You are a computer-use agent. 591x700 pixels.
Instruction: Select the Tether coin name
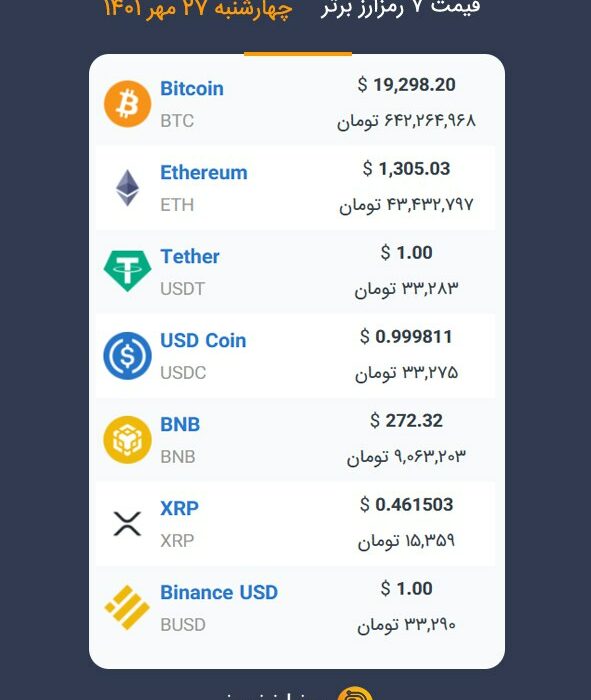pos(190,256)
